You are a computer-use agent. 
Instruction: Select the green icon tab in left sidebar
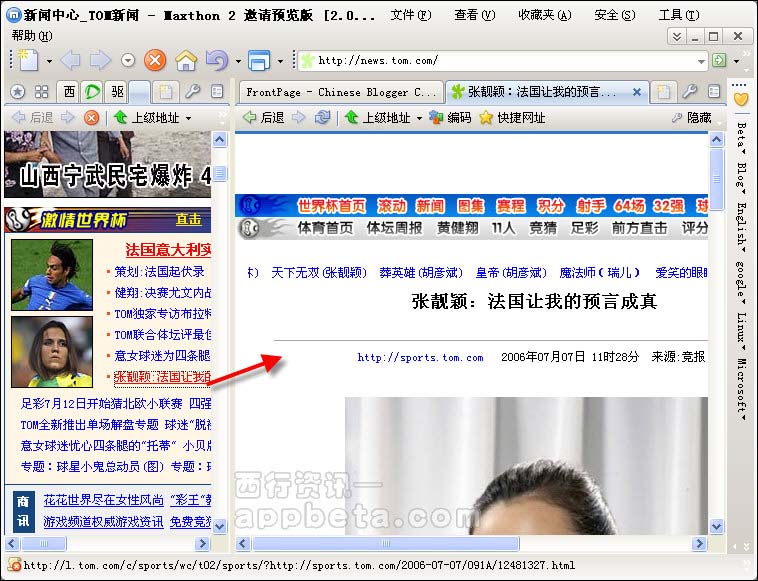tap(93, 91)
